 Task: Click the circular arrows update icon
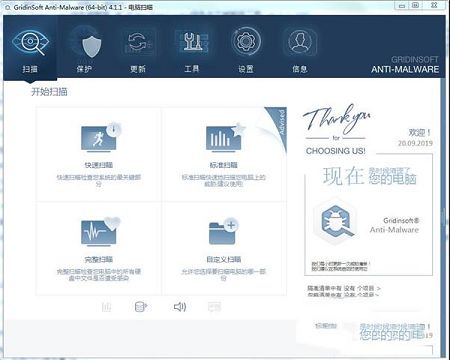pyautogui.click(x=137, y=42)
